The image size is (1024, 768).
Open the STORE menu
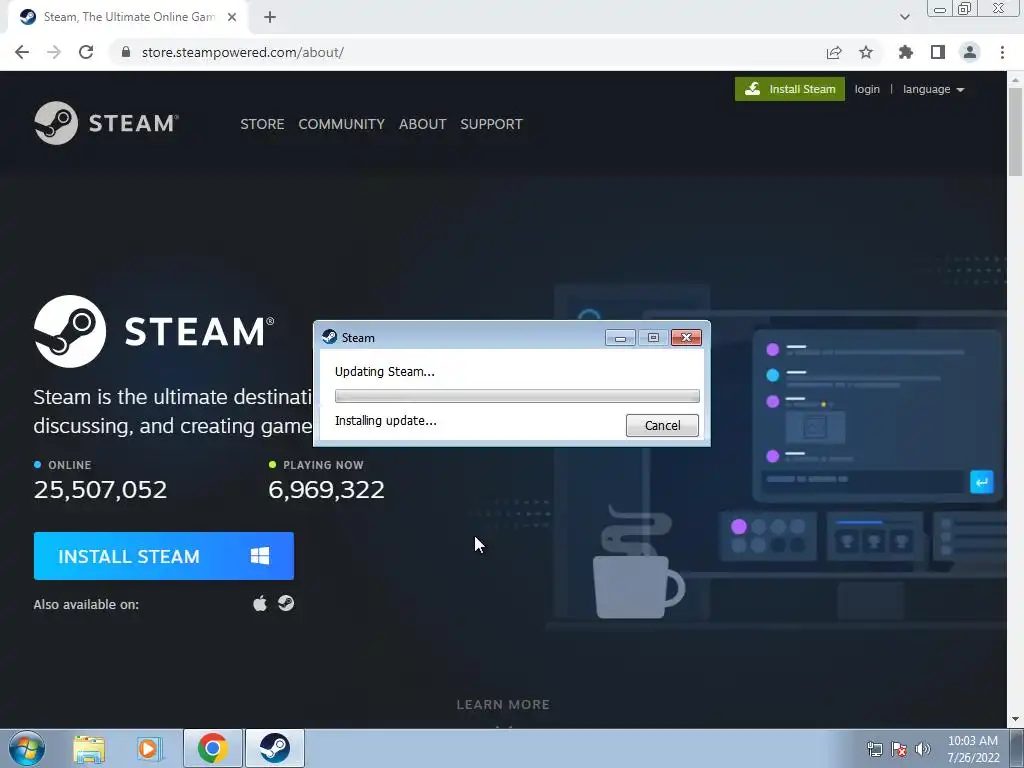[262, 124]
